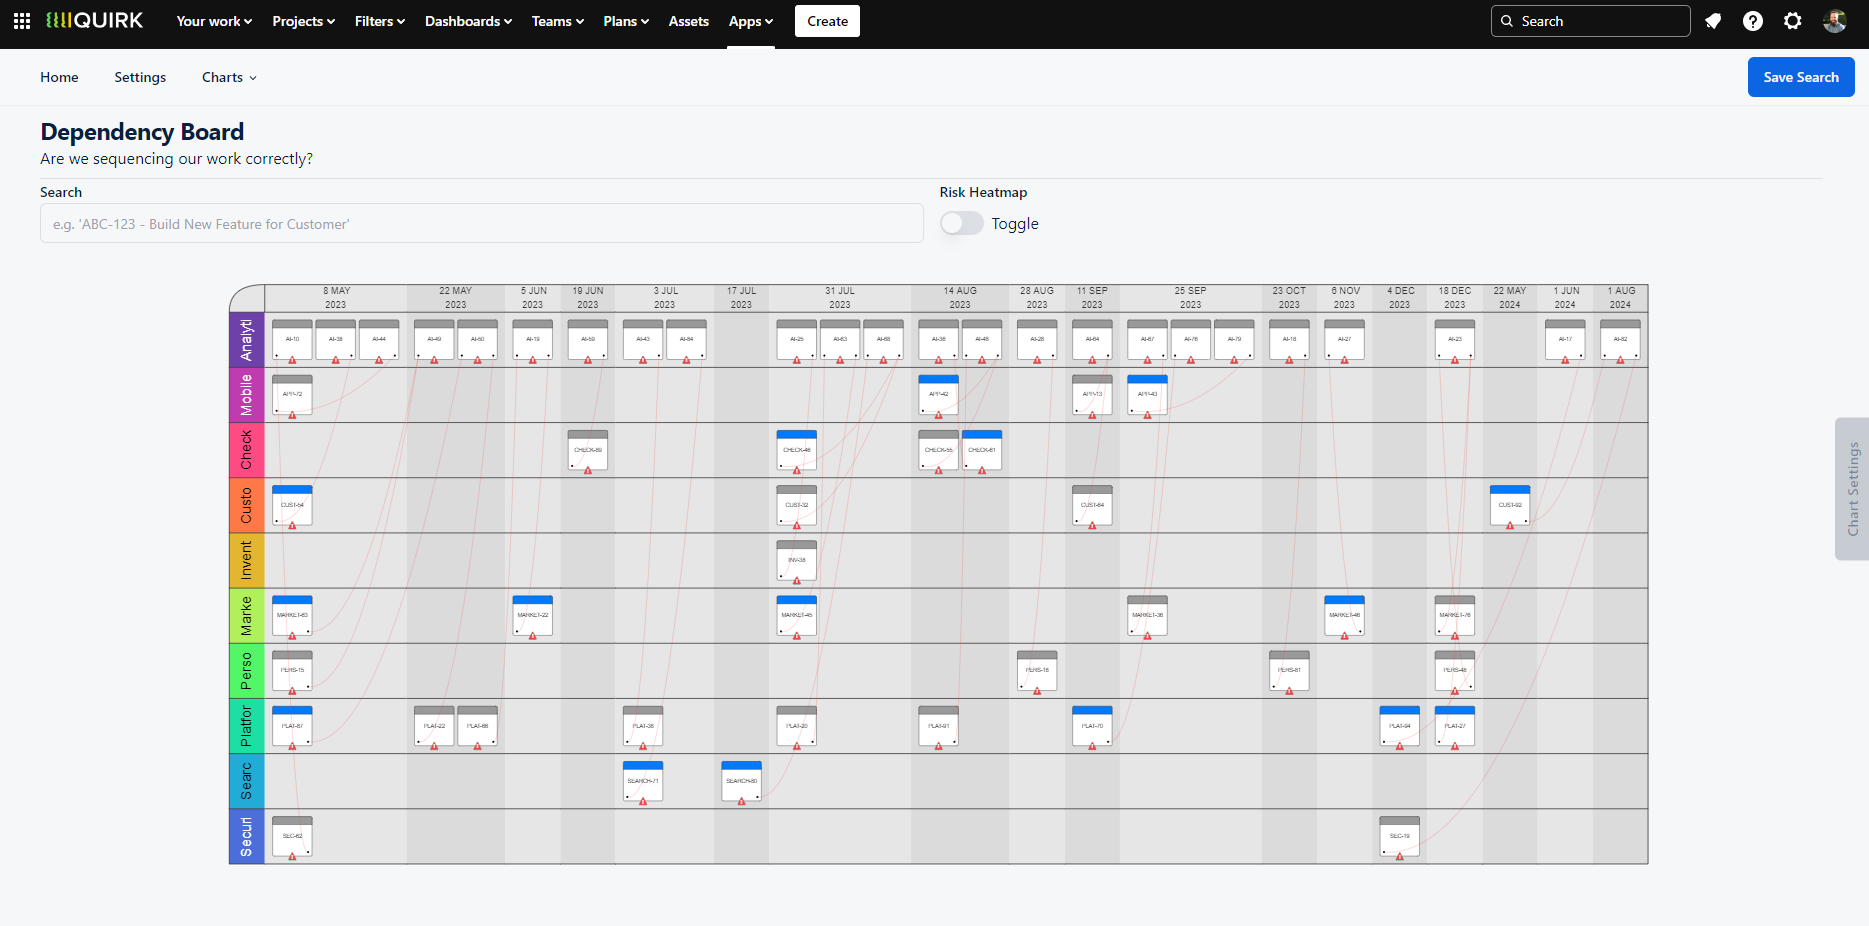Click the Save Search button
The image size is (1869, 926).
1801,77
